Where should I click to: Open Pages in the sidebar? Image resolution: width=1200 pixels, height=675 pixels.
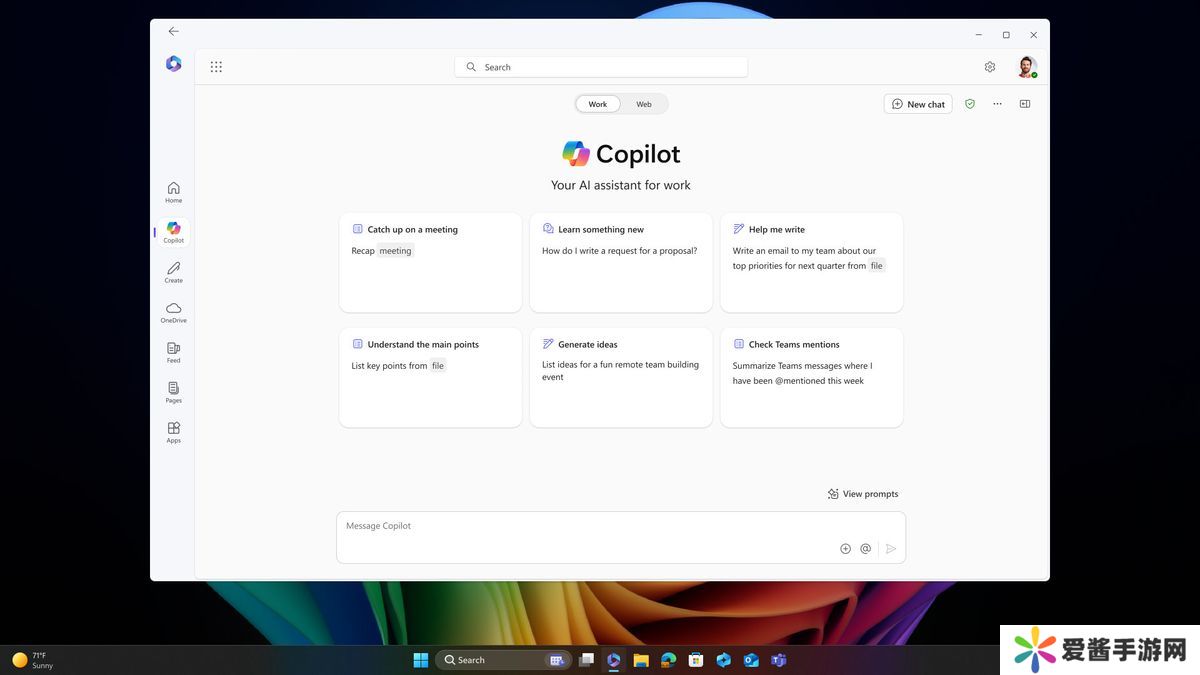[173, 392]
